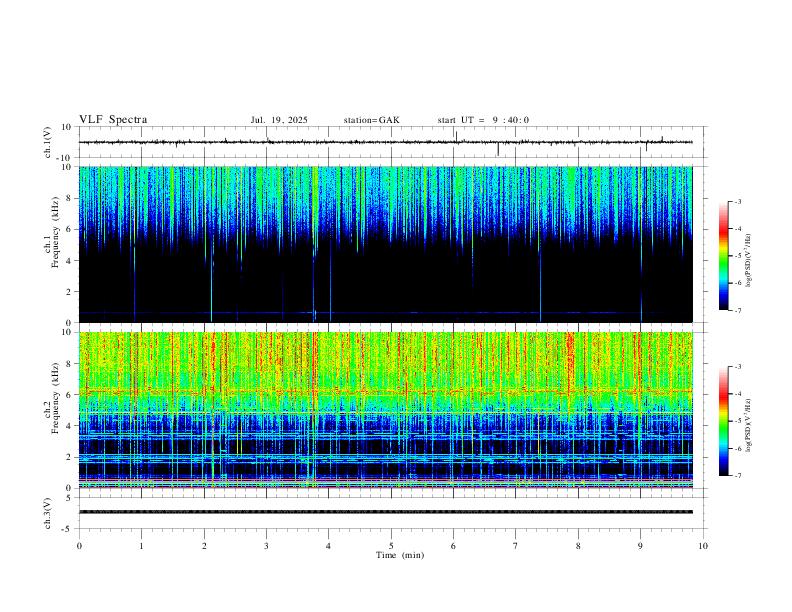Click time axis tick label '3'
The image size is (792, 612).
pyautogui.click(x=266, y=546)
